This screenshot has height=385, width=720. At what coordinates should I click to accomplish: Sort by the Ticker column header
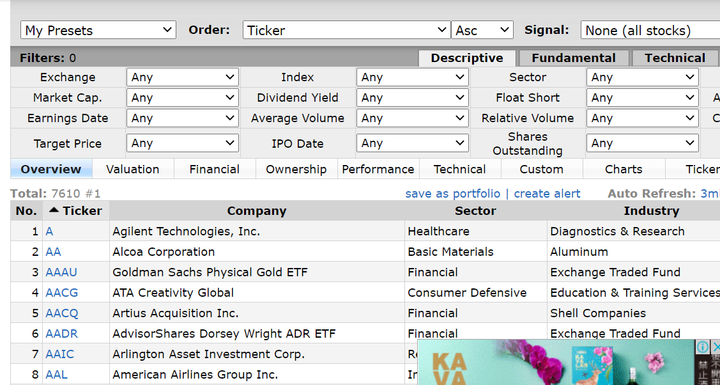(76, 211)
